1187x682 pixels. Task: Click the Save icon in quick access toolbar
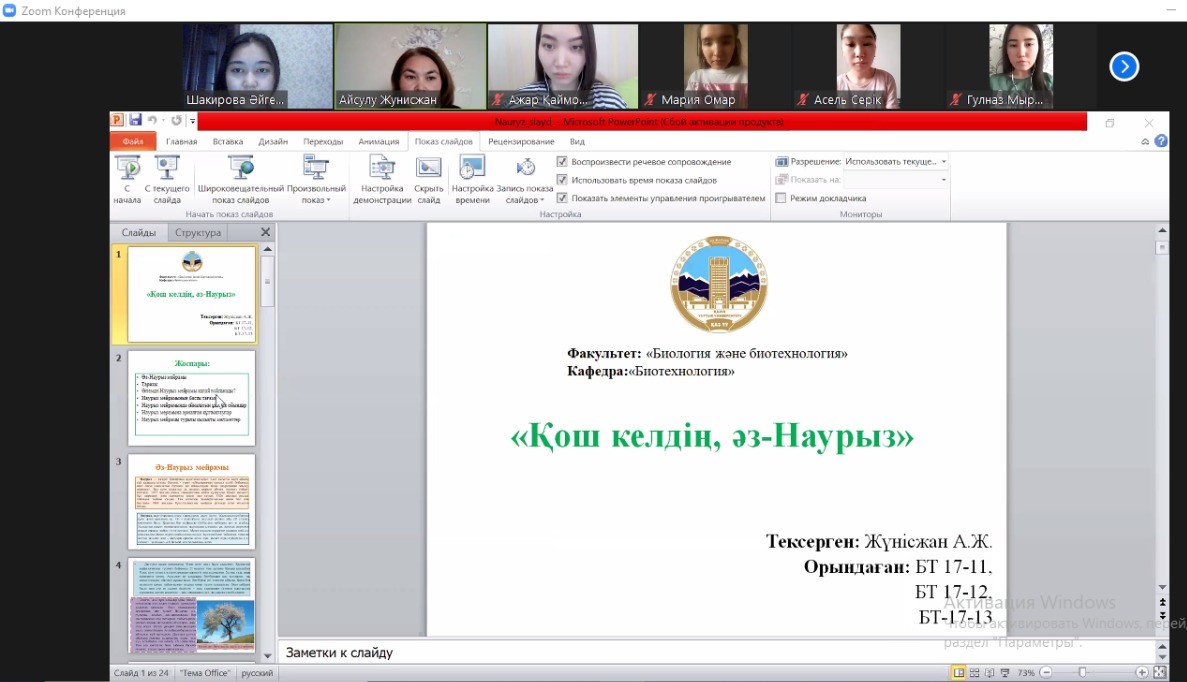pyautogui.click(x=135, y=121)
